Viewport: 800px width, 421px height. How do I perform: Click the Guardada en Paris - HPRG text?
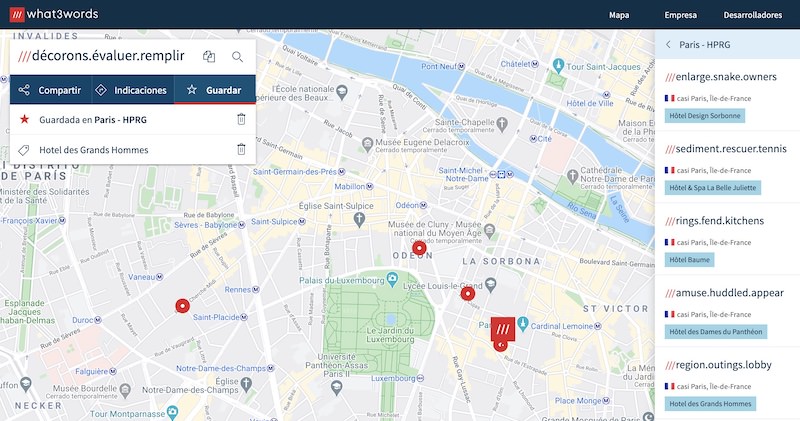93,120
